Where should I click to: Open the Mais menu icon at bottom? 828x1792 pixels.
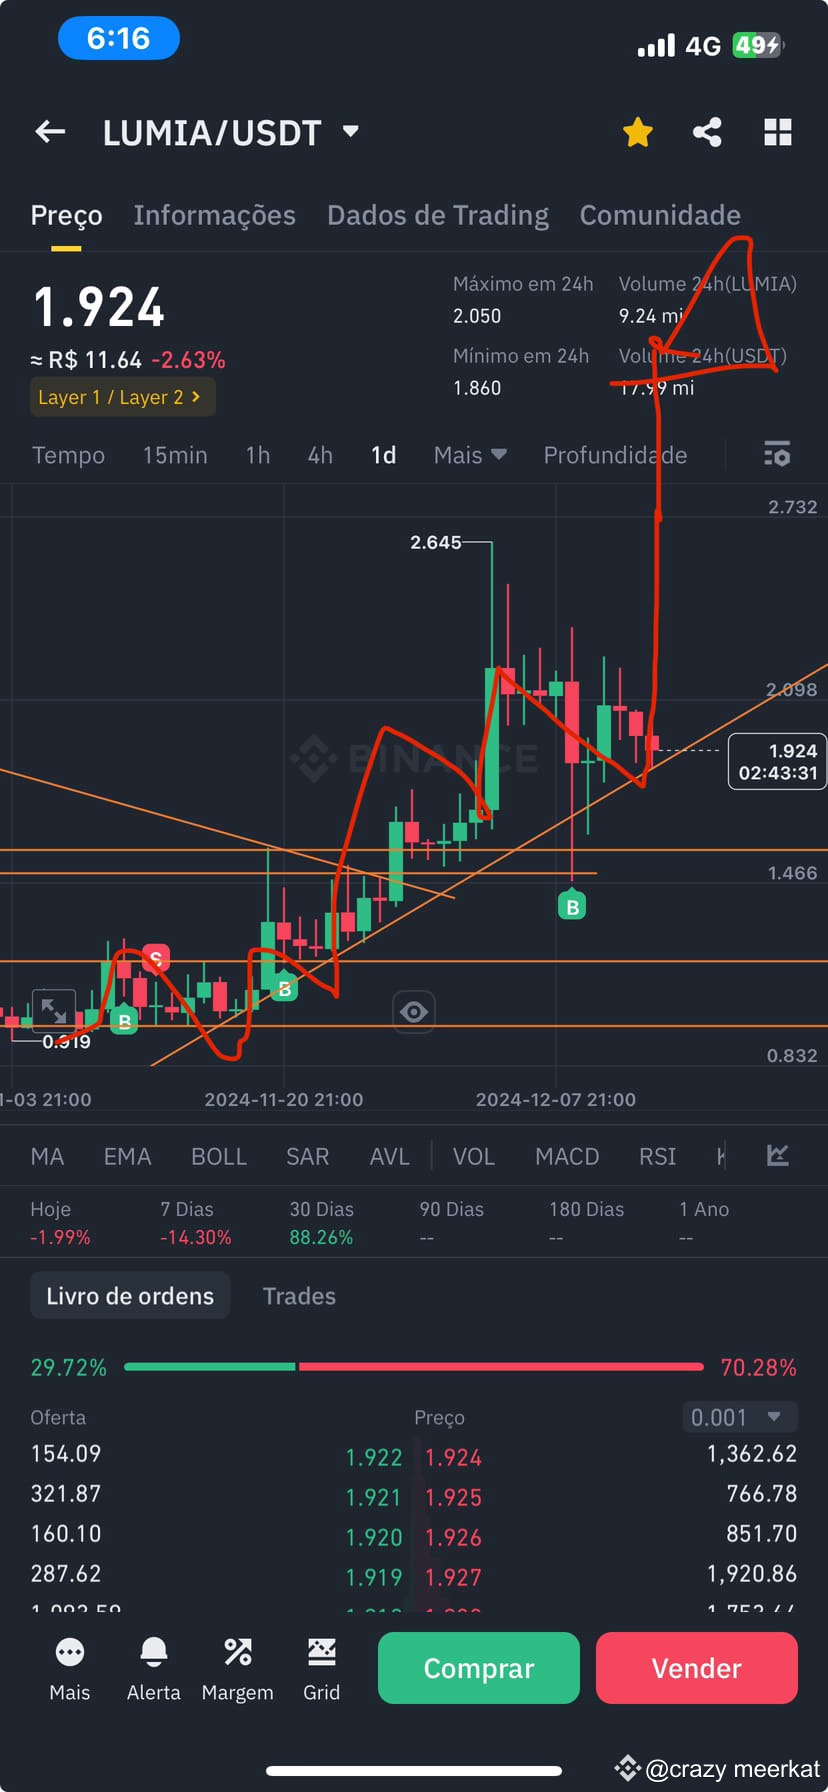70,1669
